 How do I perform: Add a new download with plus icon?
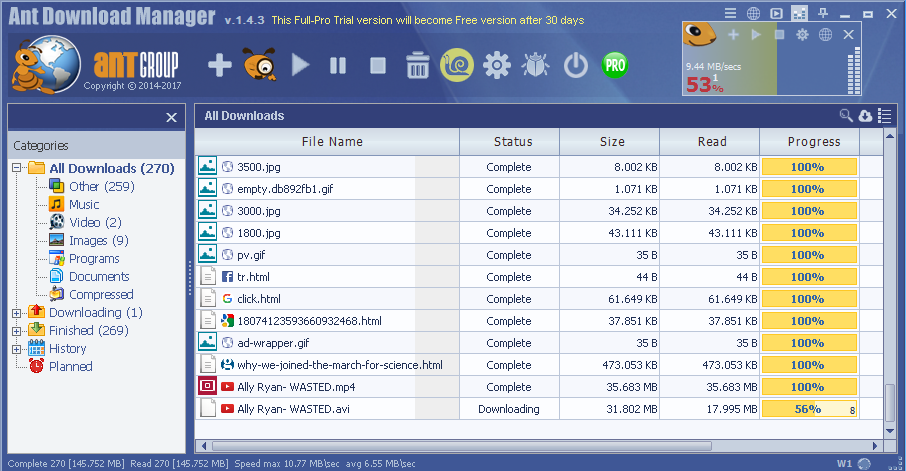click(x=220, y=65)
